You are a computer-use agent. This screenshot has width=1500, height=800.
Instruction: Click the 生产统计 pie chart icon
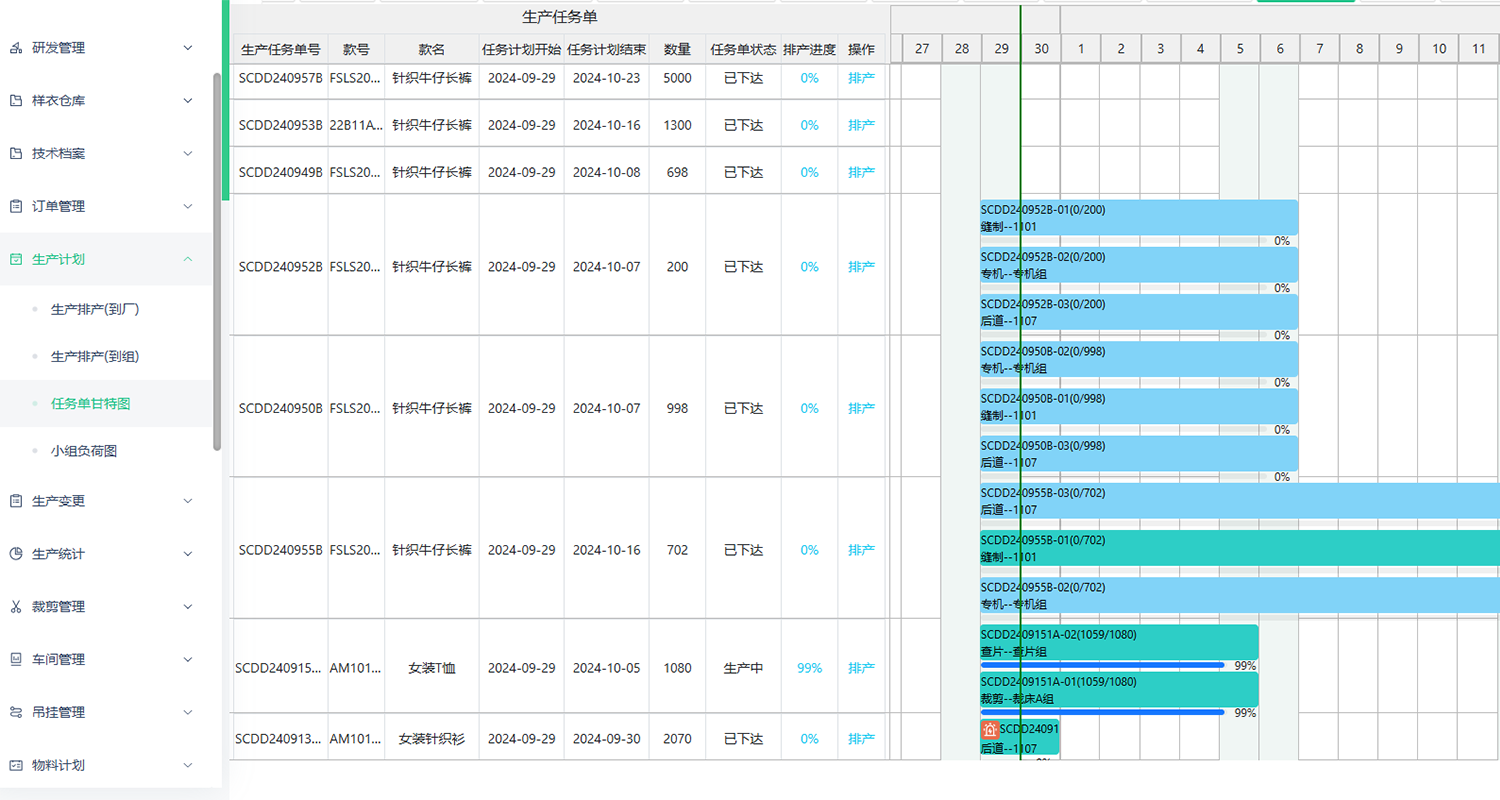tap(15, 554)
